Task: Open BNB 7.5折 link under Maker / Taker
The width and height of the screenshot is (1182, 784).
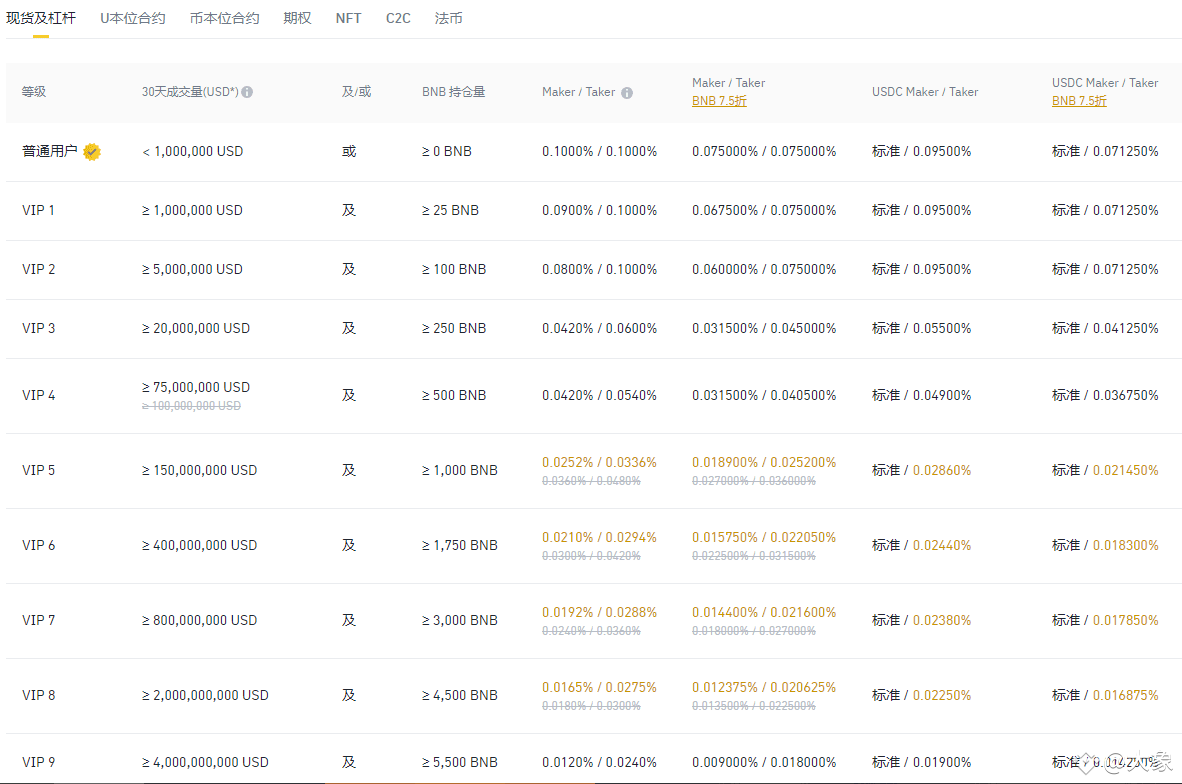Action: pos(719,101)
